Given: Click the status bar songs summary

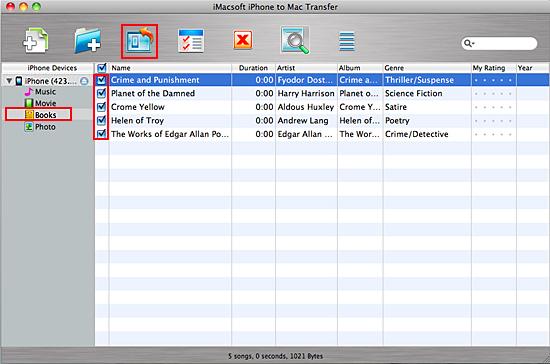Looking at the screenshot, I should pyautogui.click(x=275, y=356).
